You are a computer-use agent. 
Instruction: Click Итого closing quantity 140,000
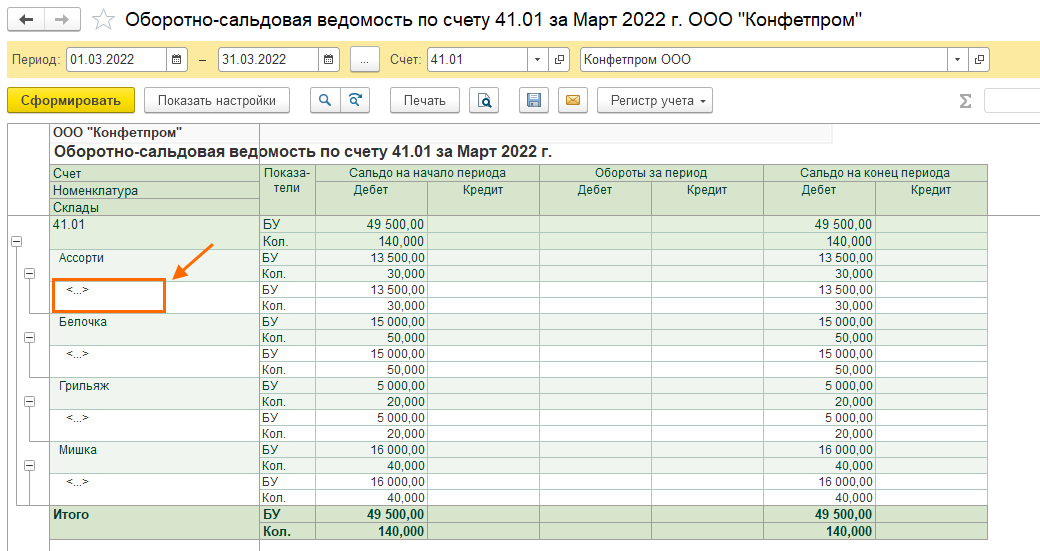click(x=820, y=531)
